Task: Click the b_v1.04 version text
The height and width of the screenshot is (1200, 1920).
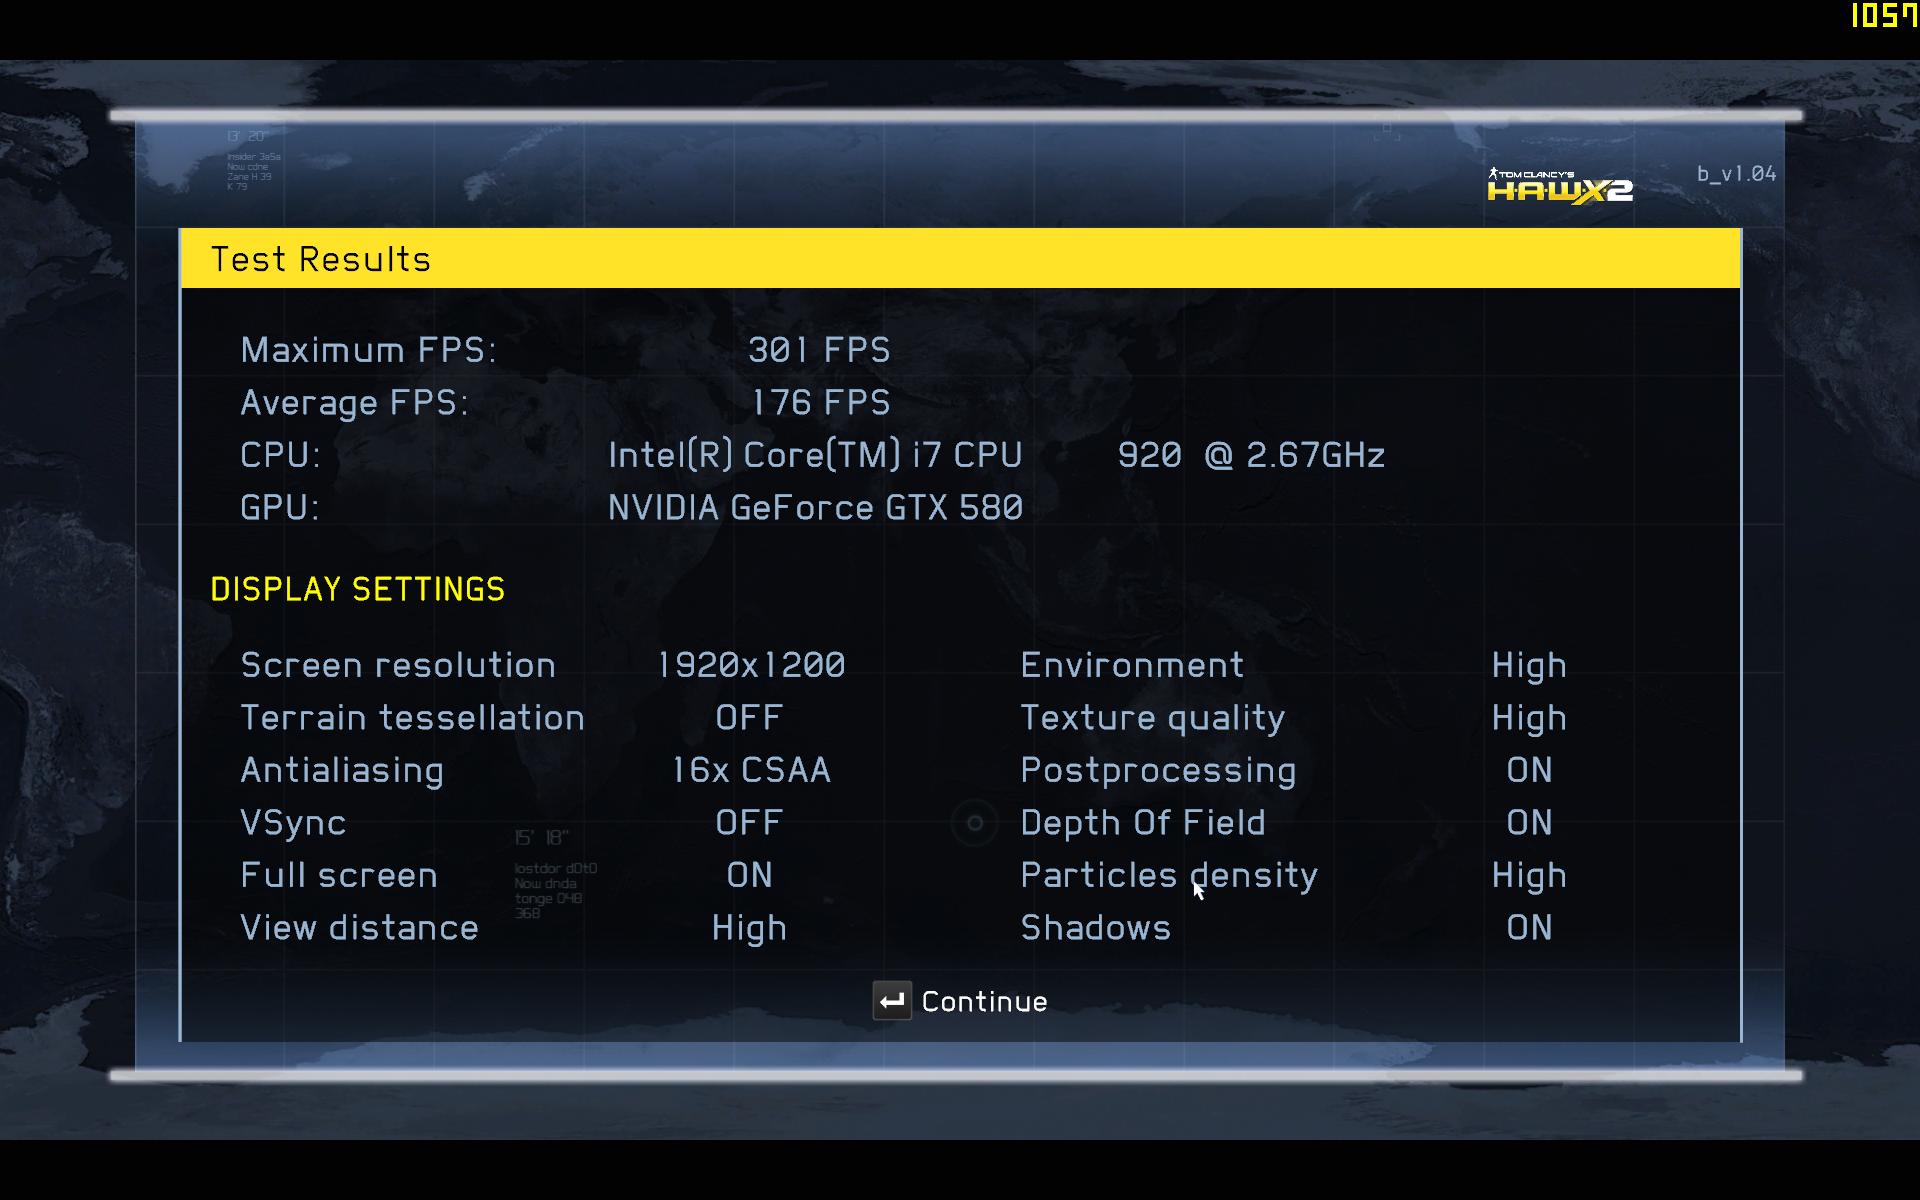Action: pos(1736,173)
